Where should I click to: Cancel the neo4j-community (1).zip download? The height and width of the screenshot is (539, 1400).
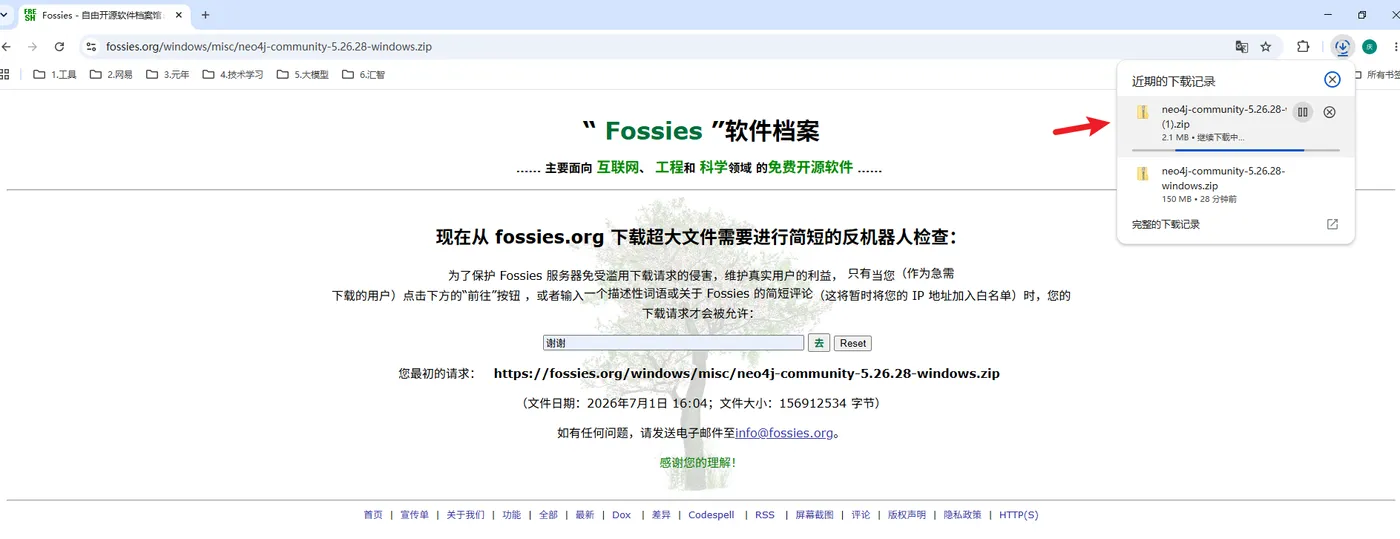(x=1329, y=112)
